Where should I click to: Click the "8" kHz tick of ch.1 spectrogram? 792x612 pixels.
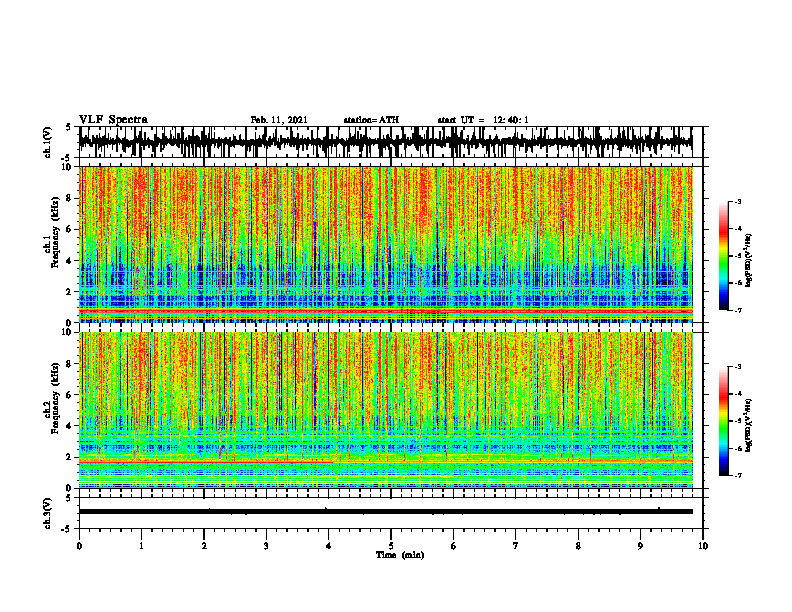pyautogui.click(x=70, y=198)
